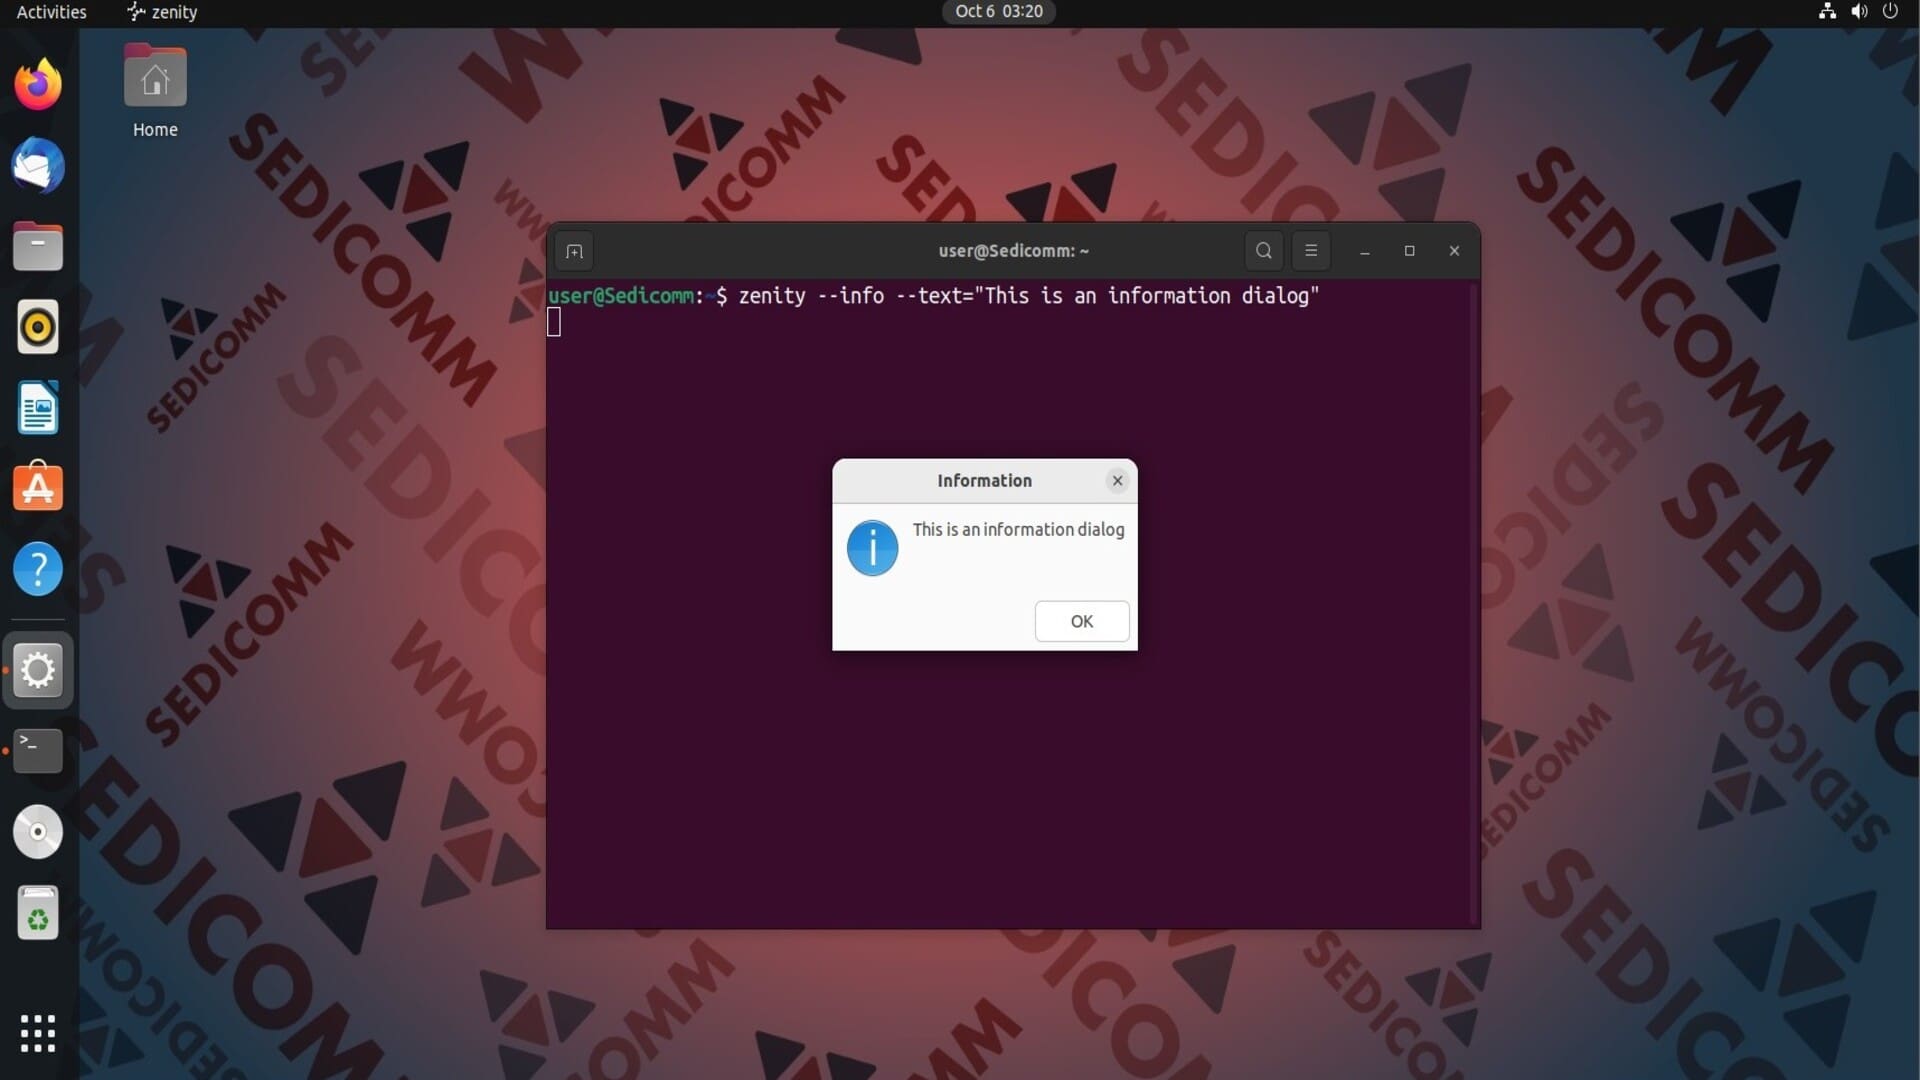The height and width of the screenshot is (1080, 1920).
Task: Open the disc drive icon
Action: [38, 831]
